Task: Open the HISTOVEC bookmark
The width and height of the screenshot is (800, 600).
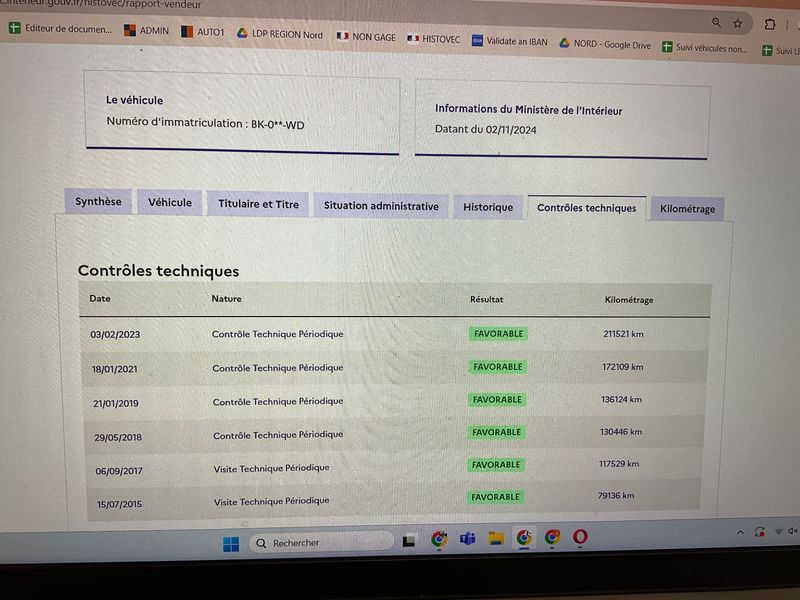Action: tap(433, 38)
